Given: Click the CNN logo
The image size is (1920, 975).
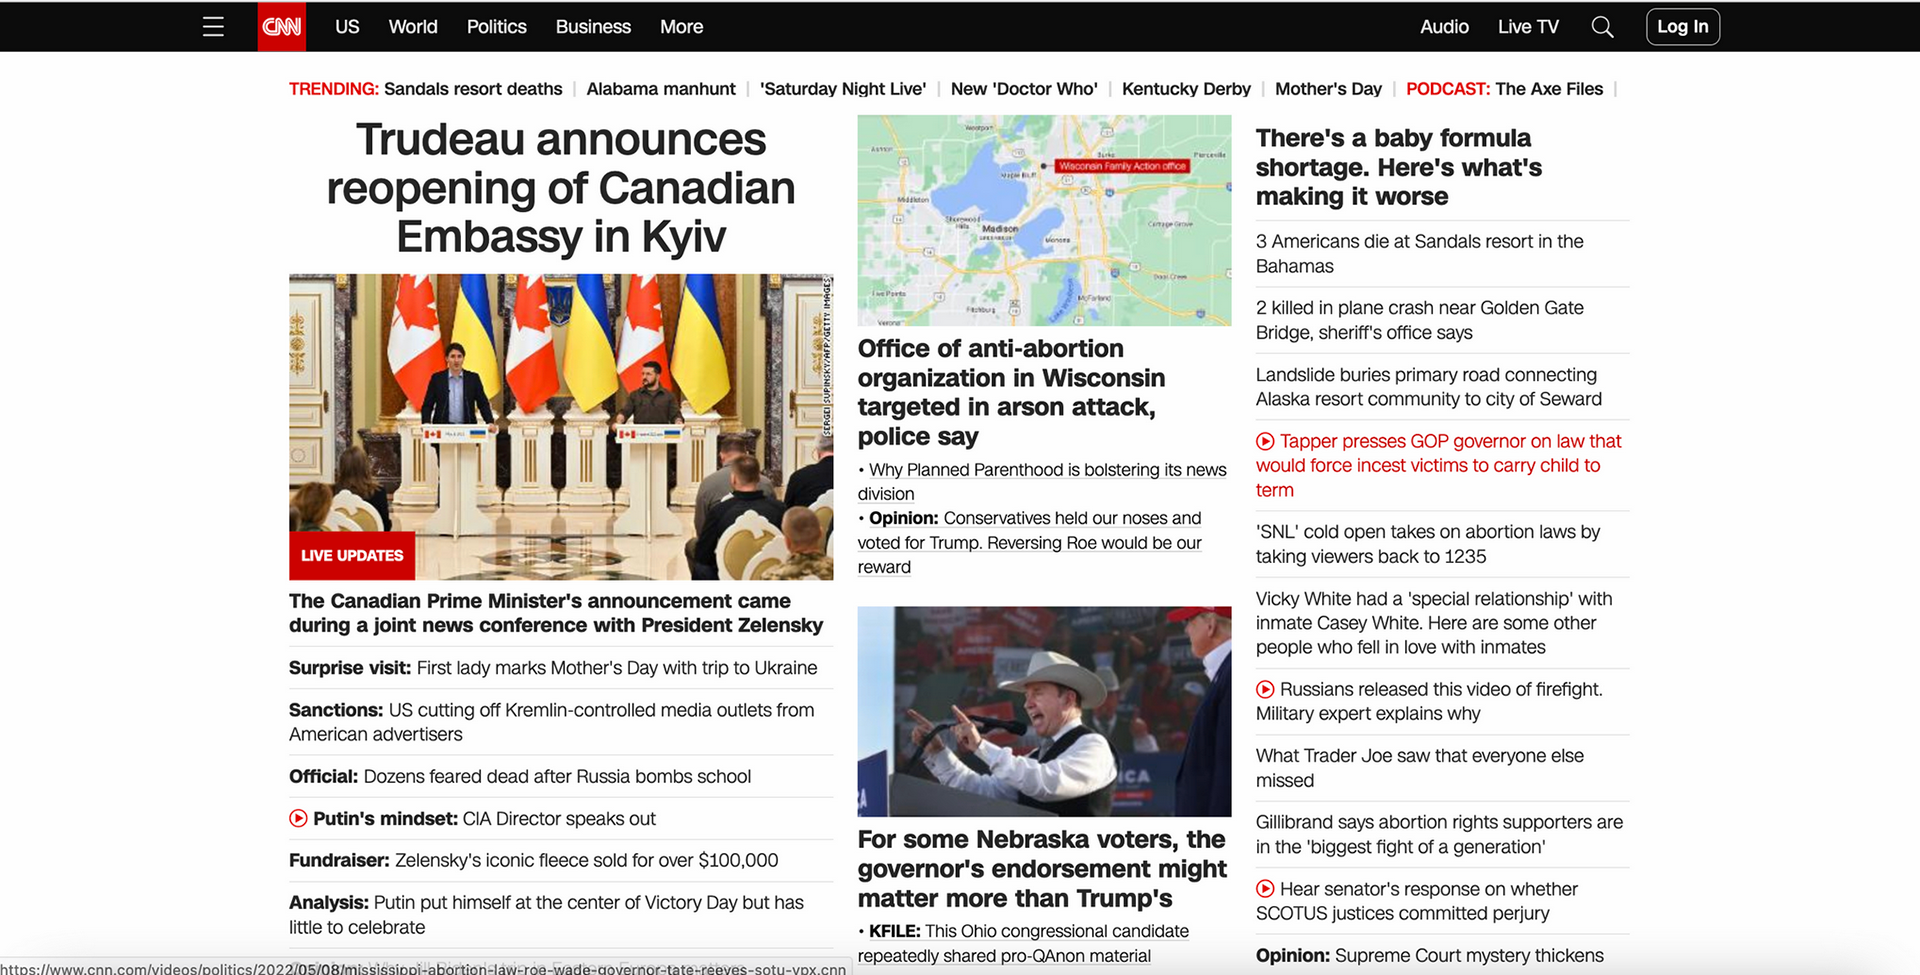Looking at the screenshot, I should [x=281, y=27].
